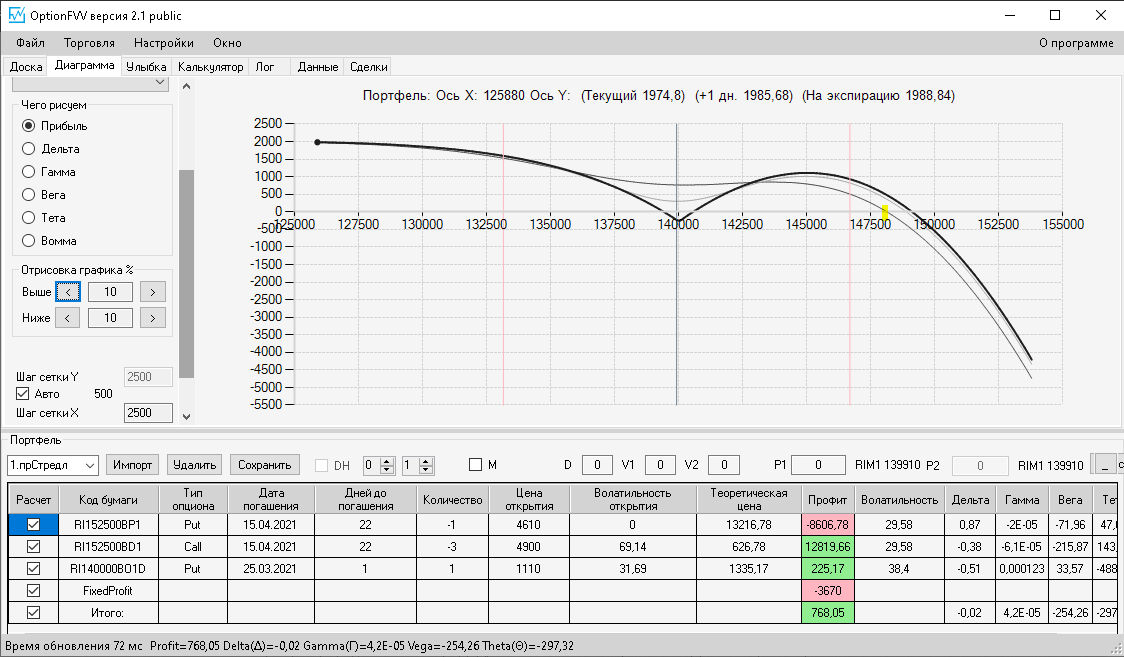This screenshot has width=1124, height=657.
Task: Switch to the Улыбка tab
Action: (x=146, y=67)
